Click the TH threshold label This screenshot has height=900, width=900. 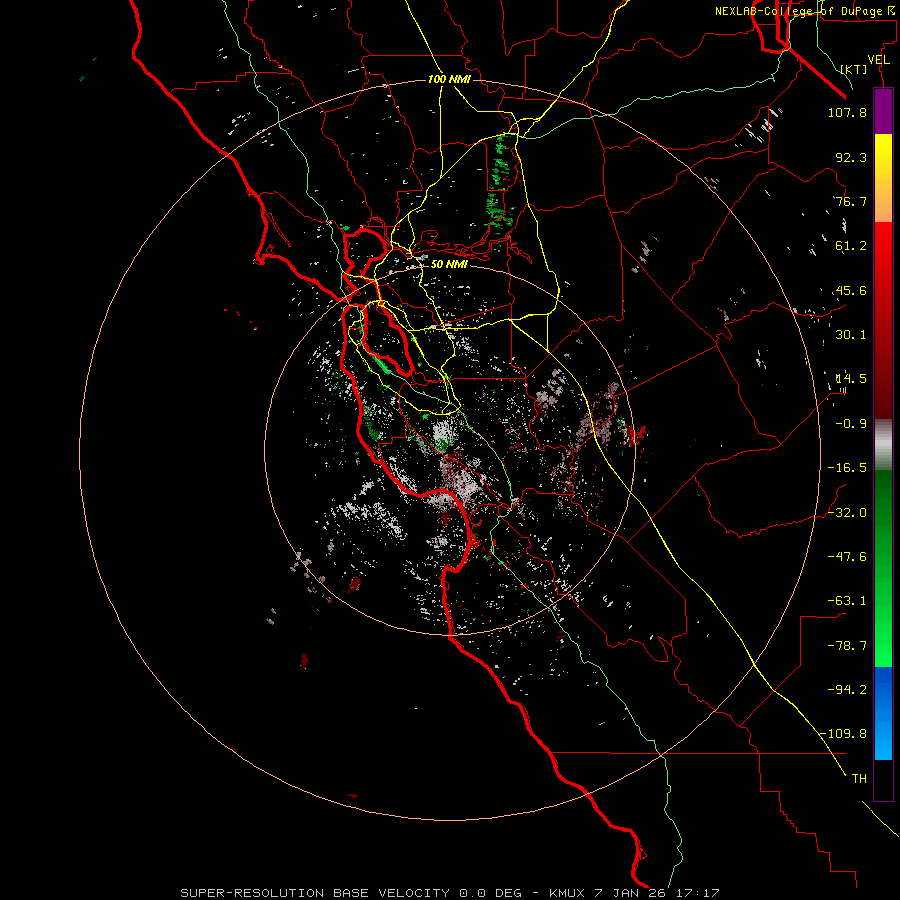pyautogui.click(x=859, y=779)
